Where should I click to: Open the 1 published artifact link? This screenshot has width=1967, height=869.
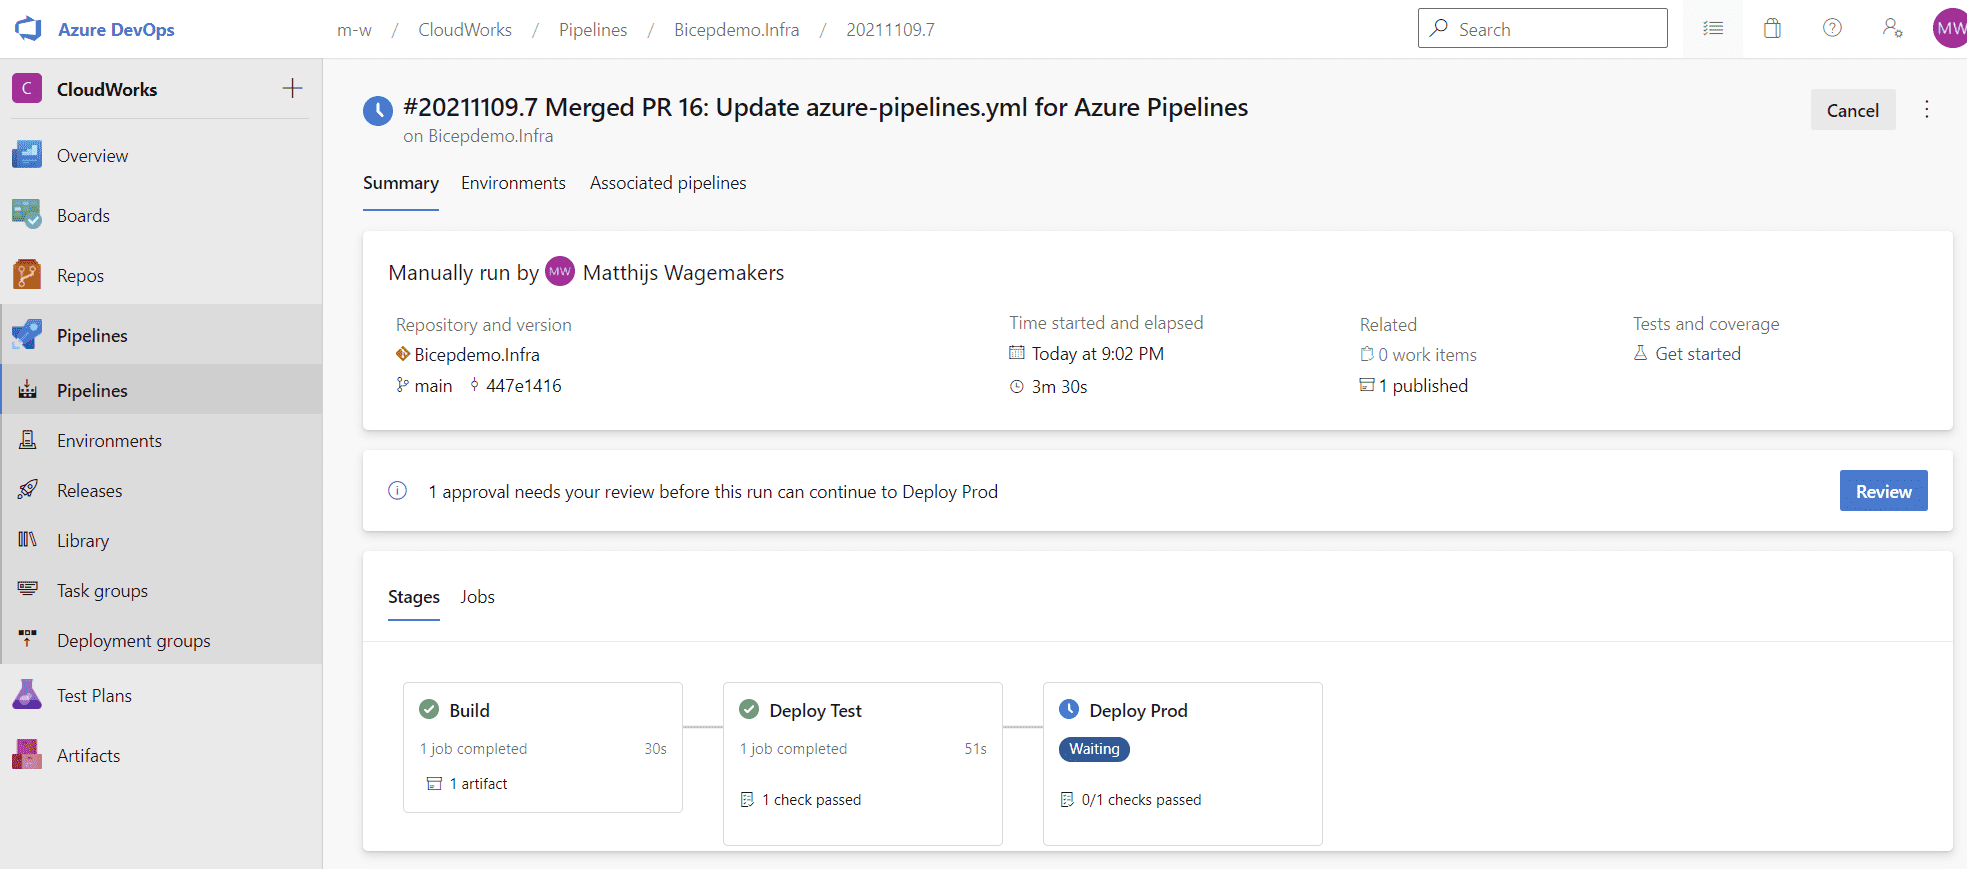point(1414,386)
